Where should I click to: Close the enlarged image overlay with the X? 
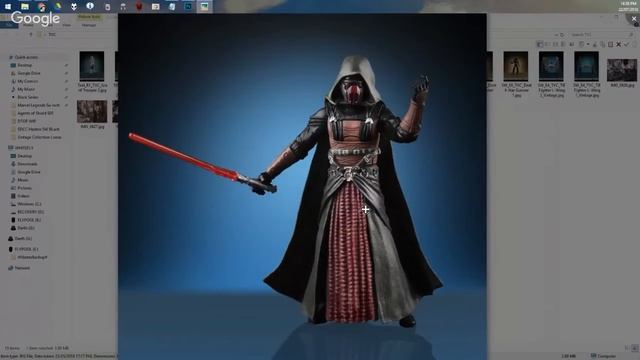pyautogui.click(x=633, y=19)
